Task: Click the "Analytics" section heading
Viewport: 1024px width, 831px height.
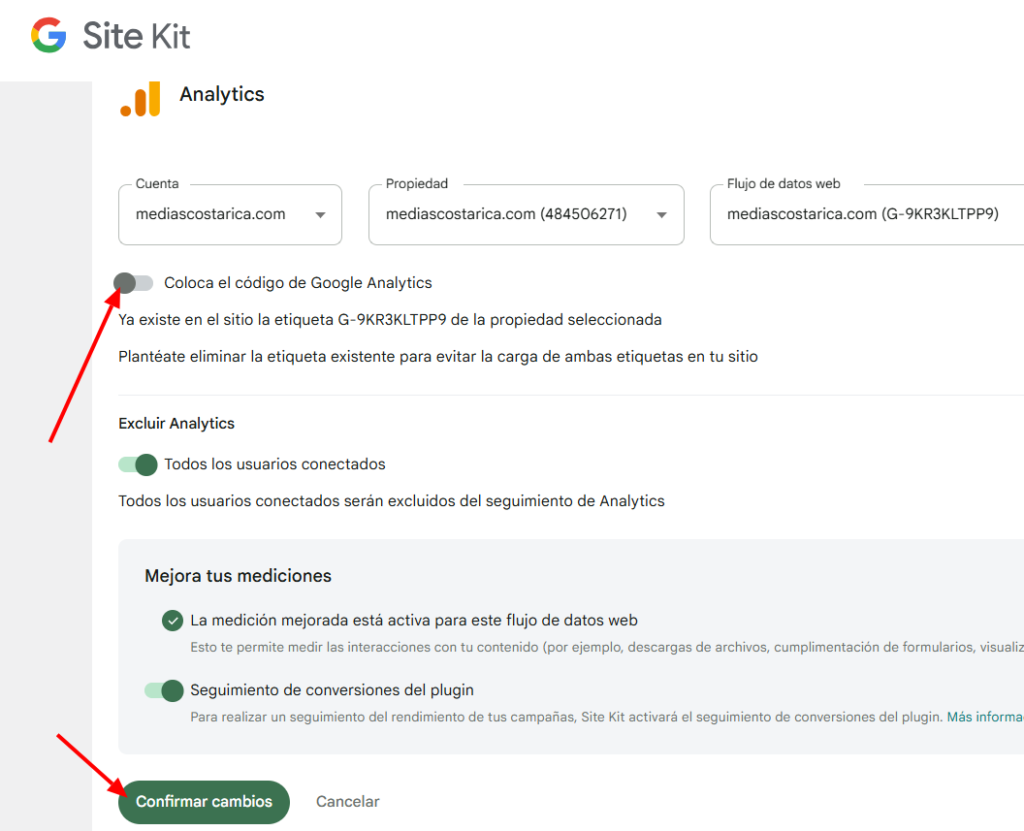Action: 221,93
